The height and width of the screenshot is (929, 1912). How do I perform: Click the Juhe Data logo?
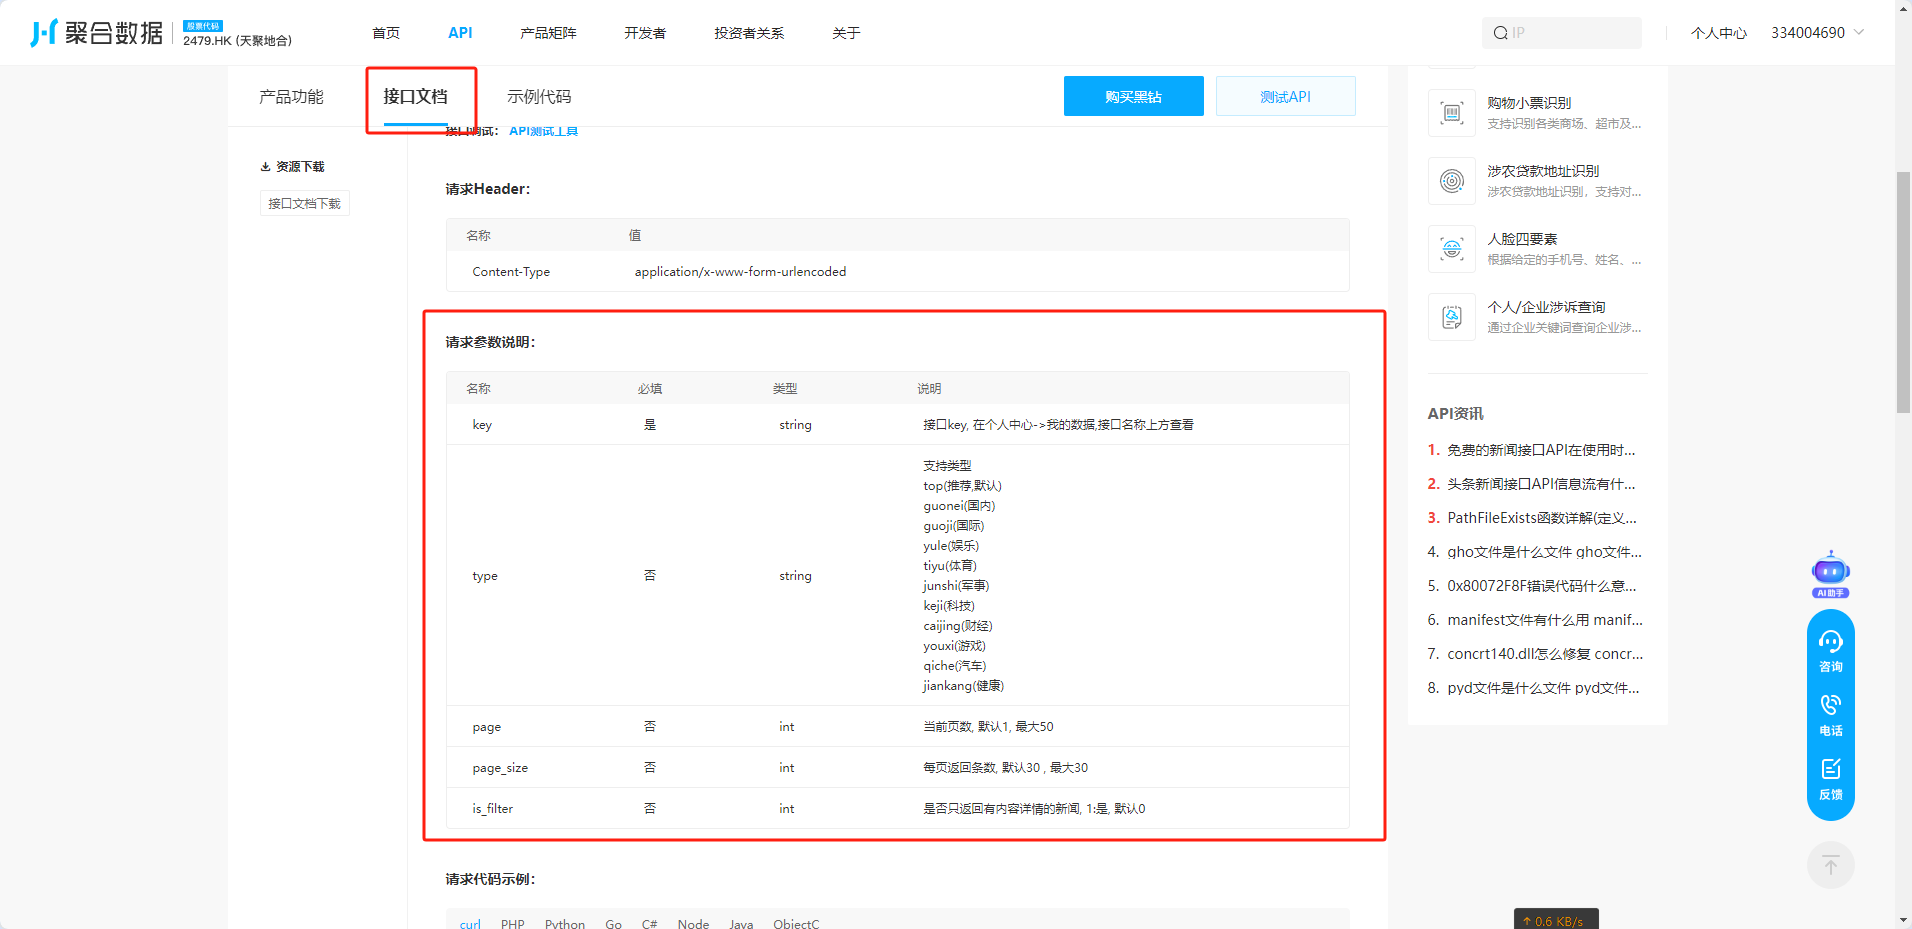97,33
